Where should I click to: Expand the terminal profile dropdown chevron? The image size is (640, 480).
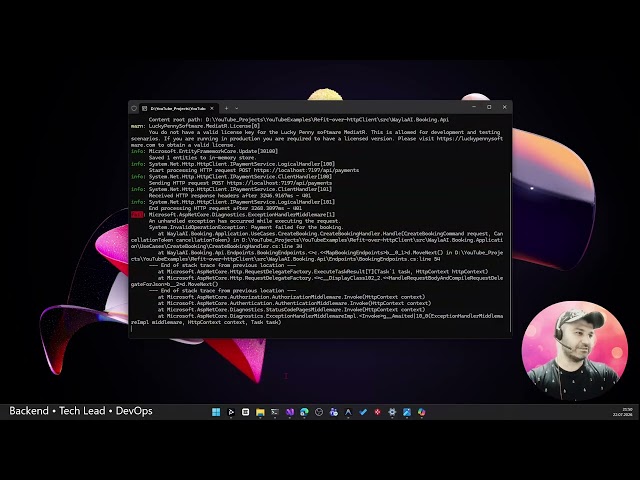pos(237,109)
